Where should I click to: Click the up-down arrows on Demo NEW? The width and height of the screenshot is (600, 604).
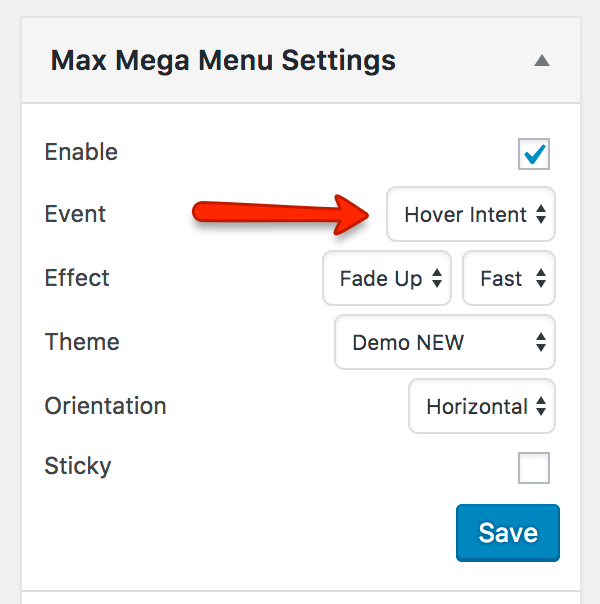[x=541, y=343]
